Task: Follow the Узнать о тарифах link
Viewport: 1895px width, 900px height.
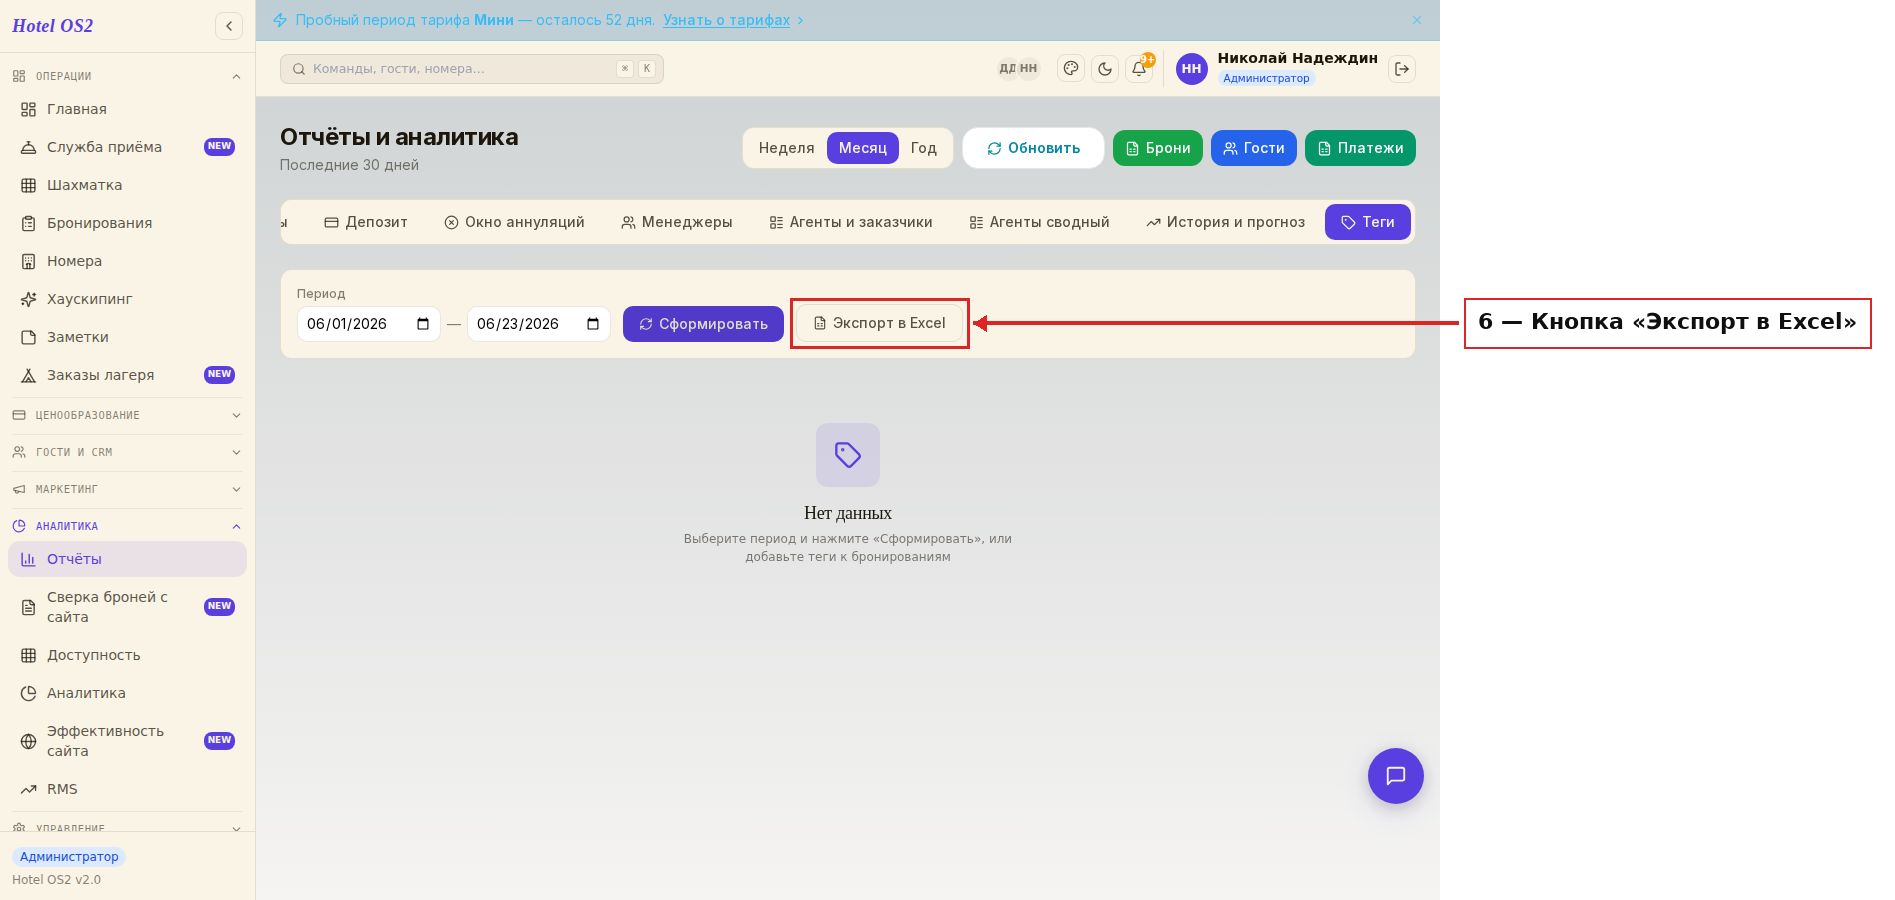Action: point(726,20)
